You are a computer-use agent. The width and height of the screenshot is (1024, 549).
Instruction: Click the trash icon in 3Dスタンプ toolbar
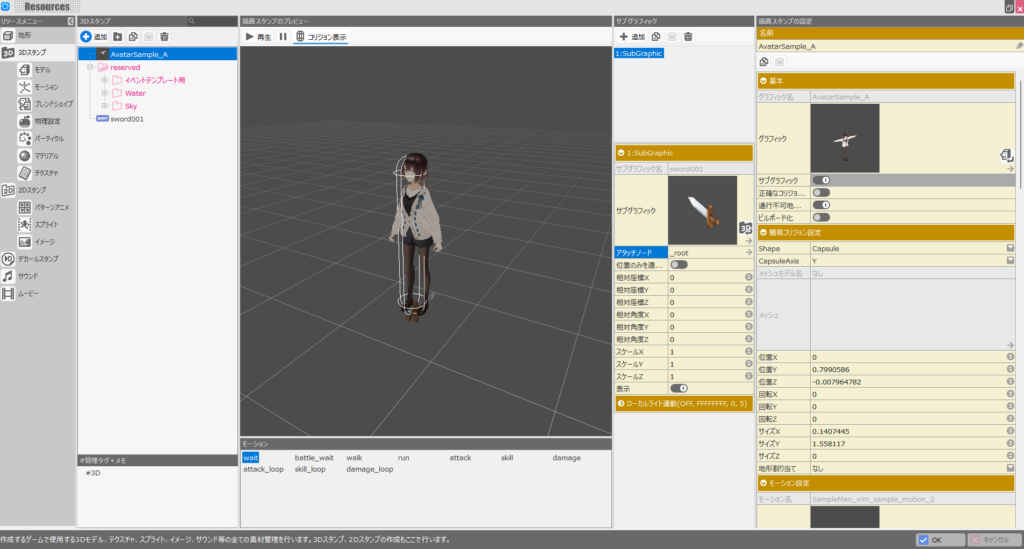pyautogui.click(x=165, y=37)
